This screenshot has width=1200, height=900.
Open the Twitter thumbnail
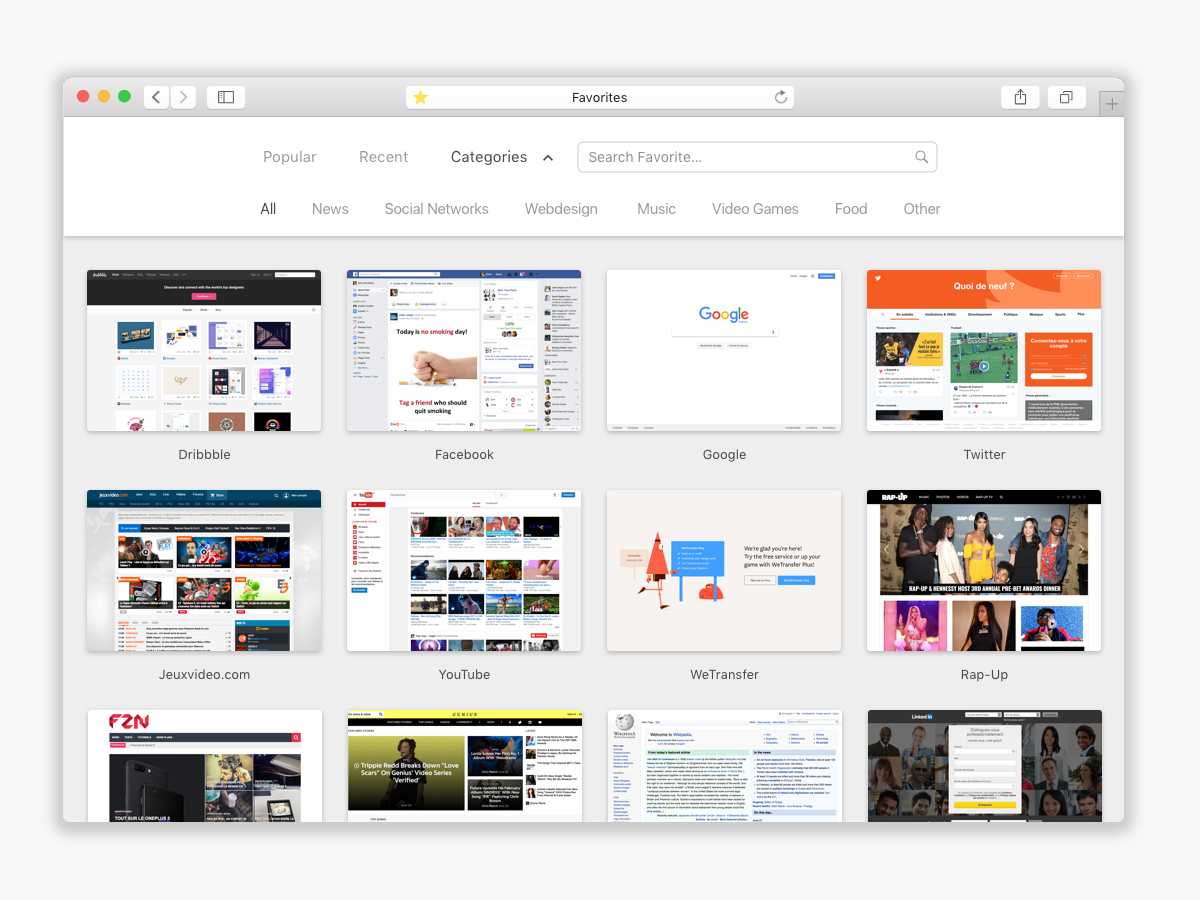984,350
